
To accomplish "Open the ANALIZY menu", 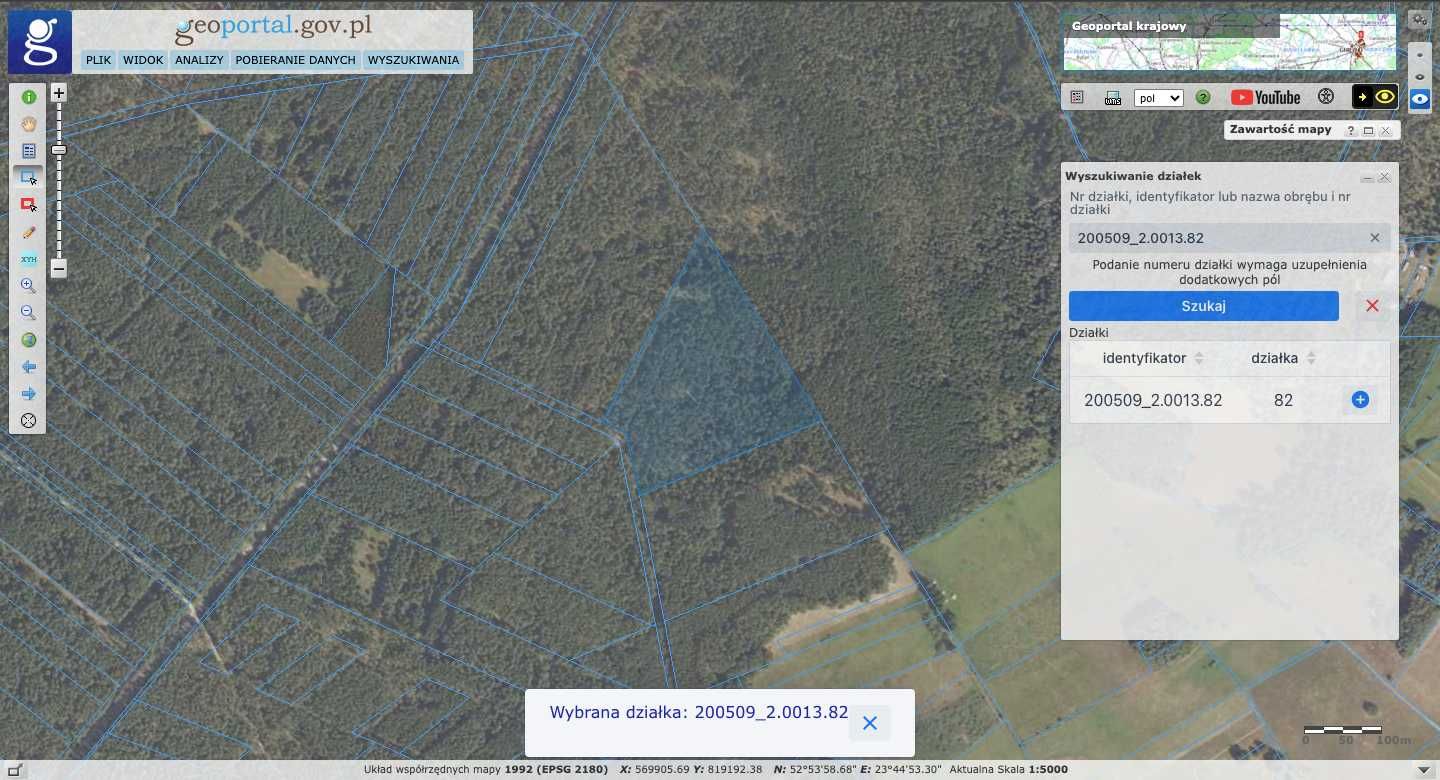I will [199, 60].
